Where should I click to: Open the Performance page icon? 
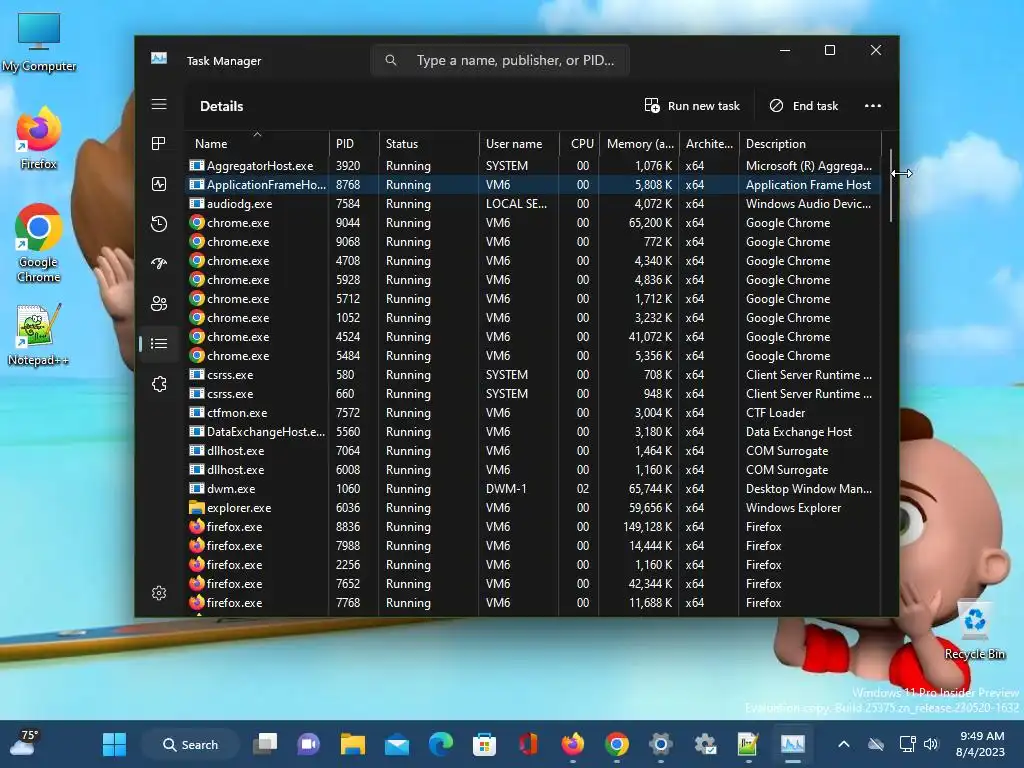coord(159,184)
